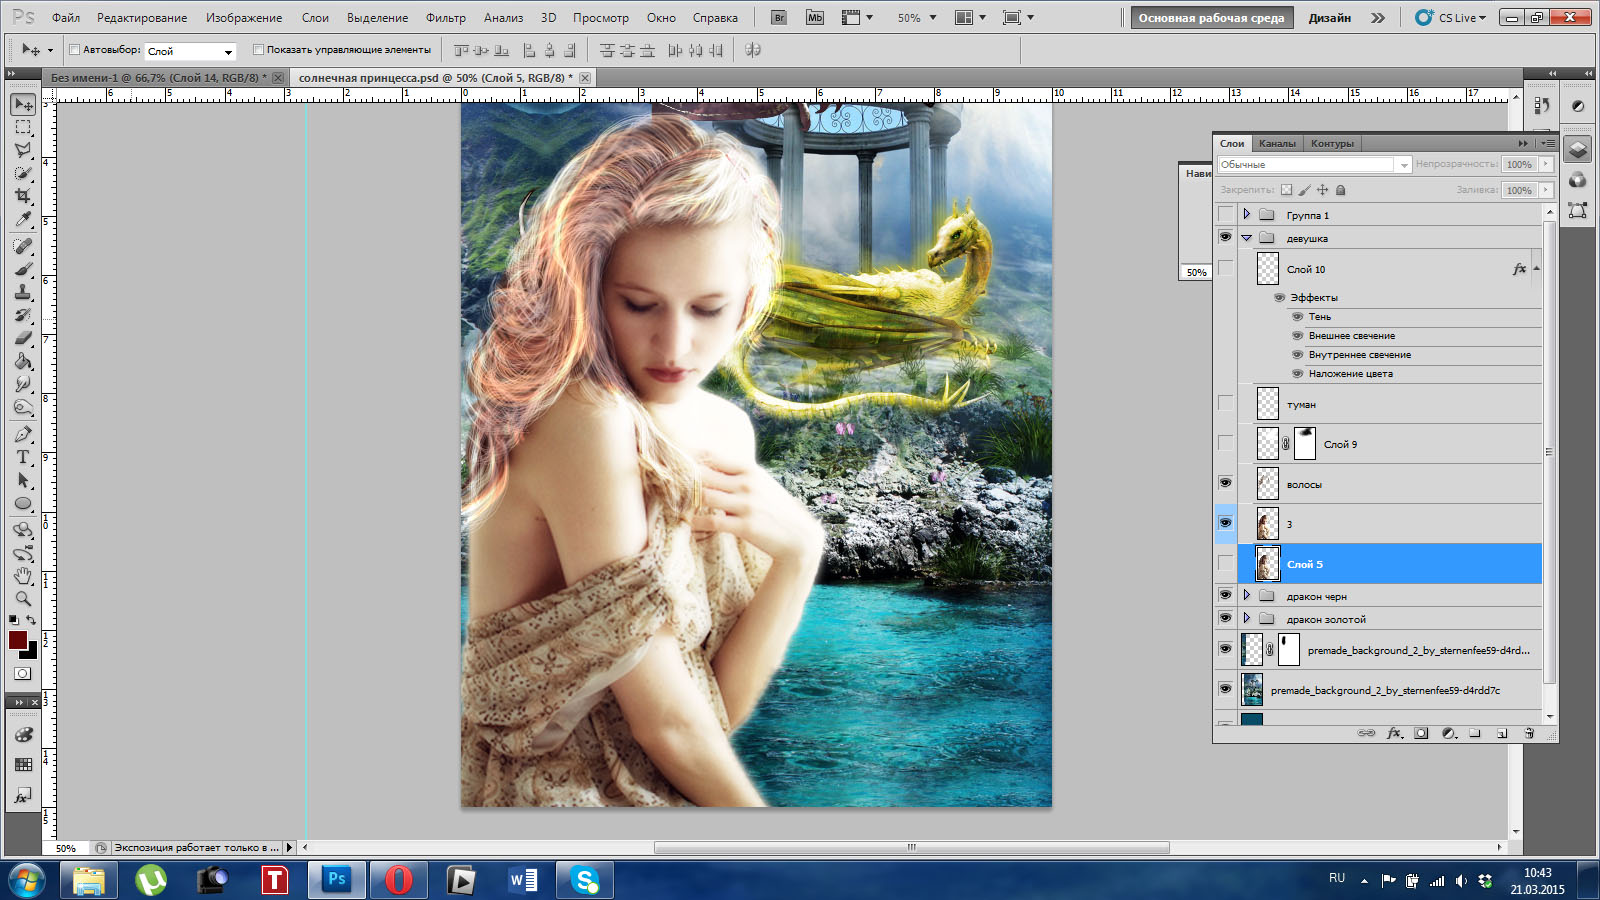Enable the Автовыбор checkbox

(x=74, y=49)
